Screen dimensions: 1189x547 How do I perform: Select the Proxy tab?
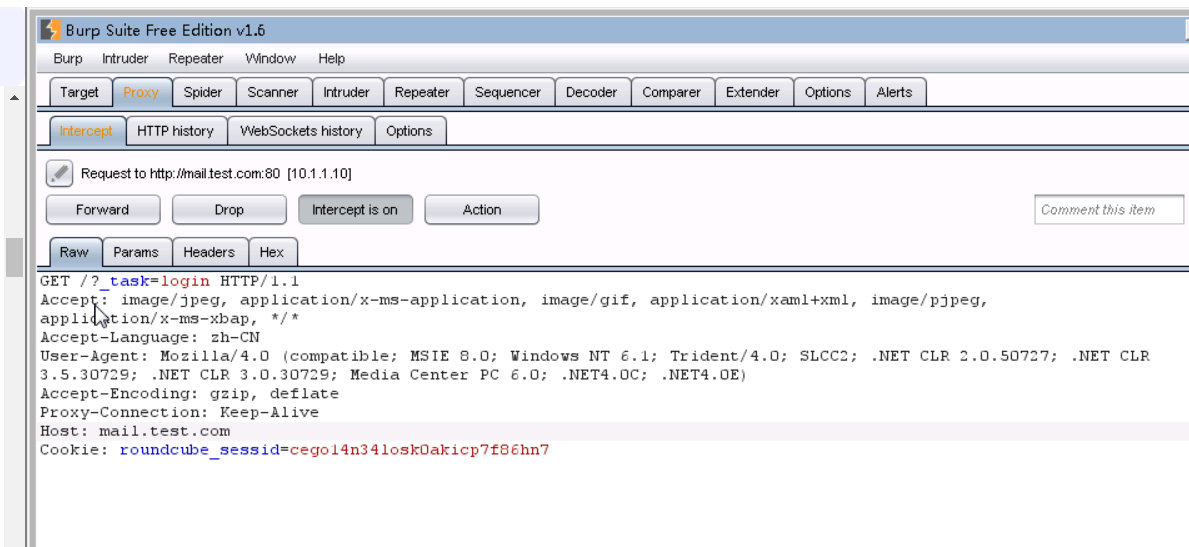pyautogui.click(x=141, y=92)
